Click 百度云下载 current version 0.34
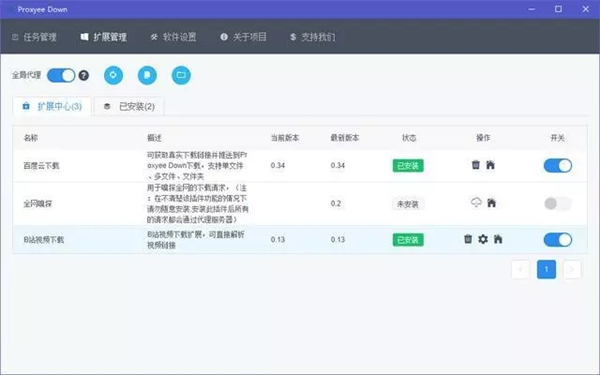 coord(277,165)
